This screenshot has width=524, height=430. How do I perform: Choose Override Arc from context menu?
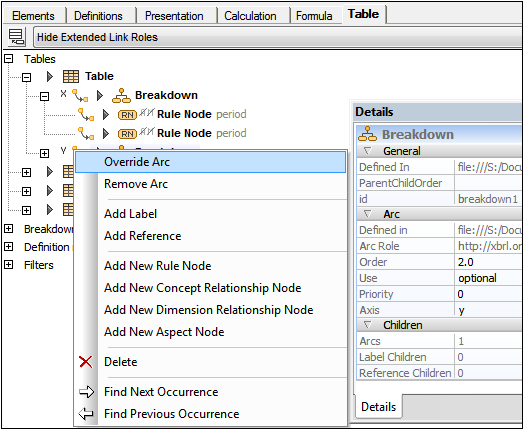click(211, 162)
